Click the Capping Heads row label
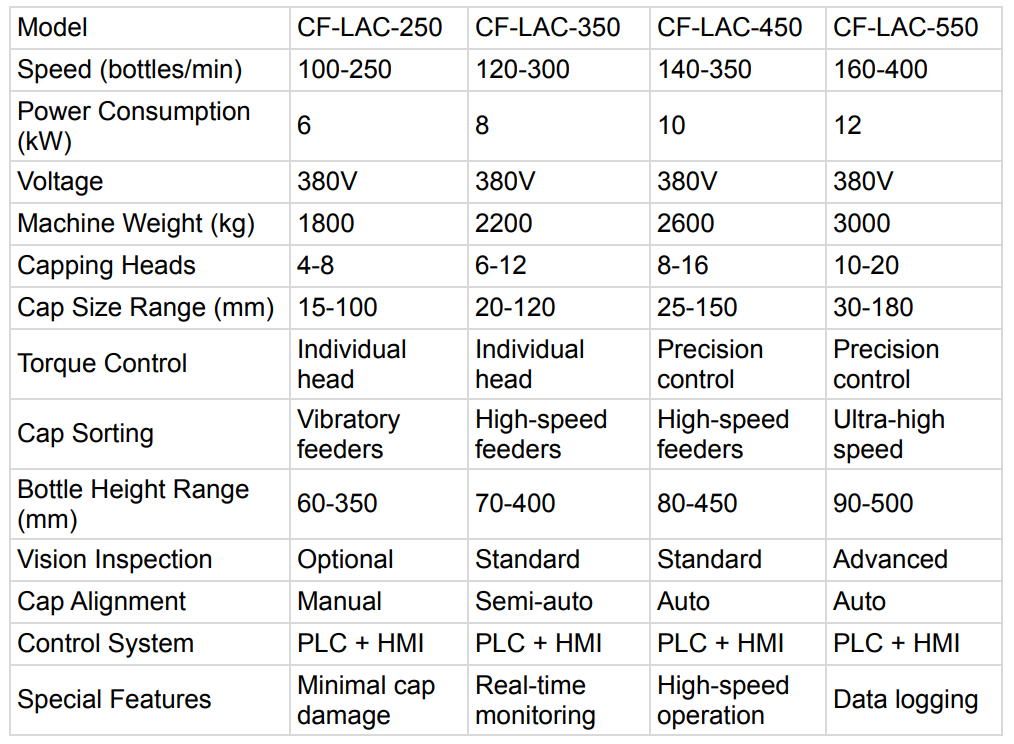This screenshot has width=1014, height=744. point(107,266)
